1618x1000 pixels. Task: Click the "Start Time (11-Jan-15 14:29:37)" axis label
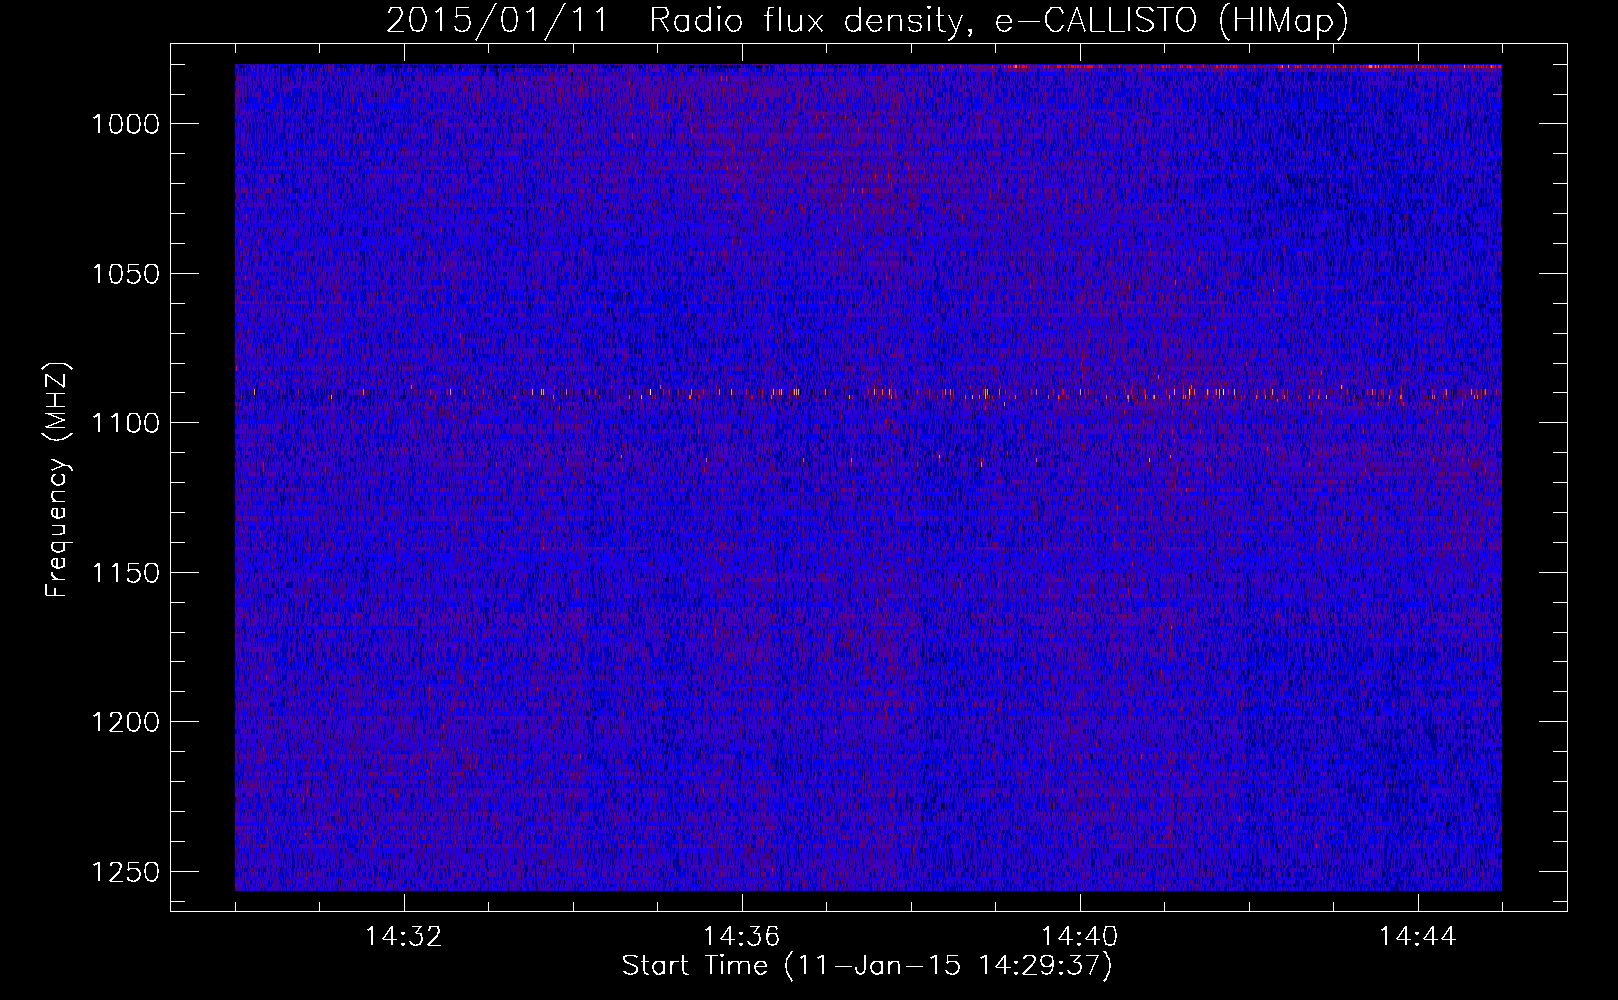pos(867,966)
